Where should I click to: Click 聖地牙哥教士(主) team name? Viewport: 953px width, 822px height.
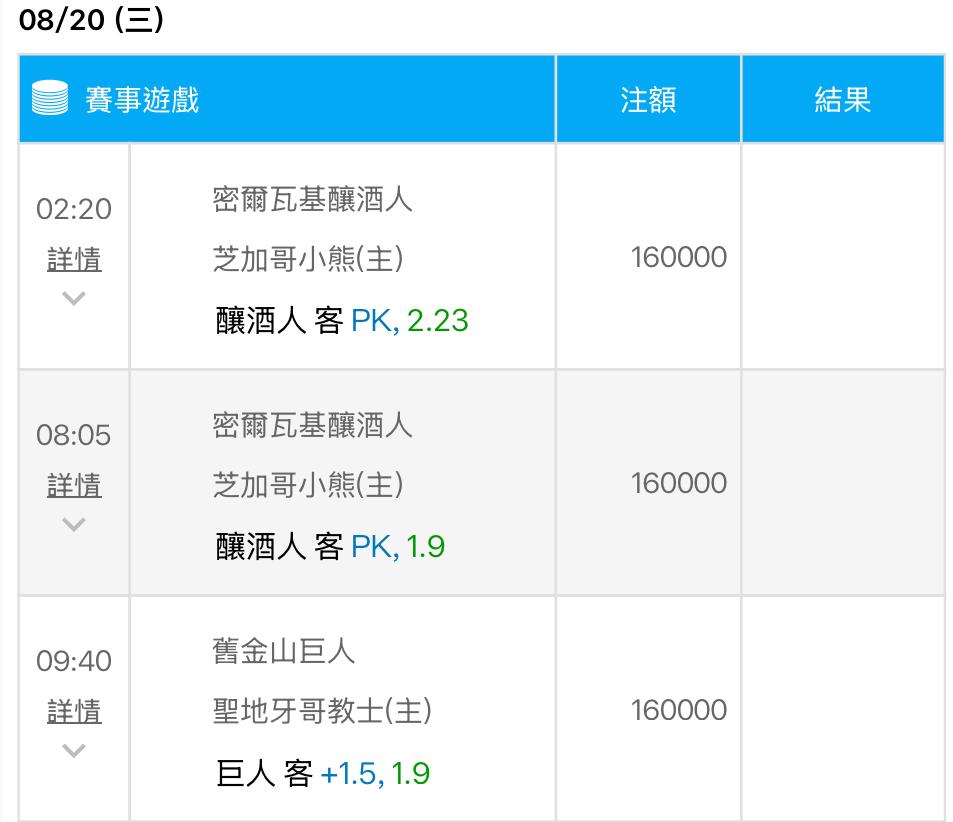322,711
